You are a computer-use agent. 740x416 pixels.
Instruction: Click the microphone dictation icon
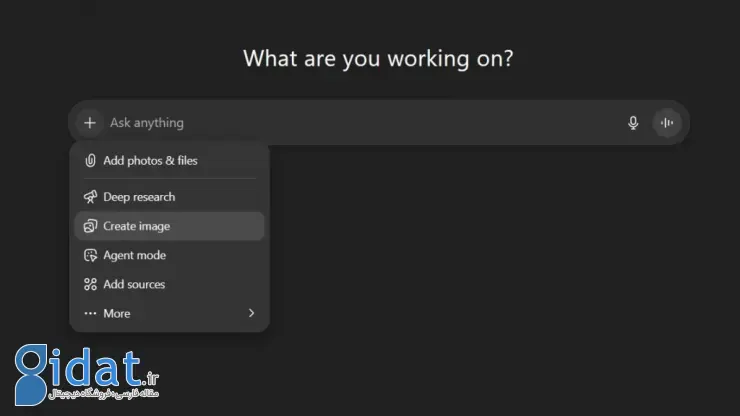[633, 123]
